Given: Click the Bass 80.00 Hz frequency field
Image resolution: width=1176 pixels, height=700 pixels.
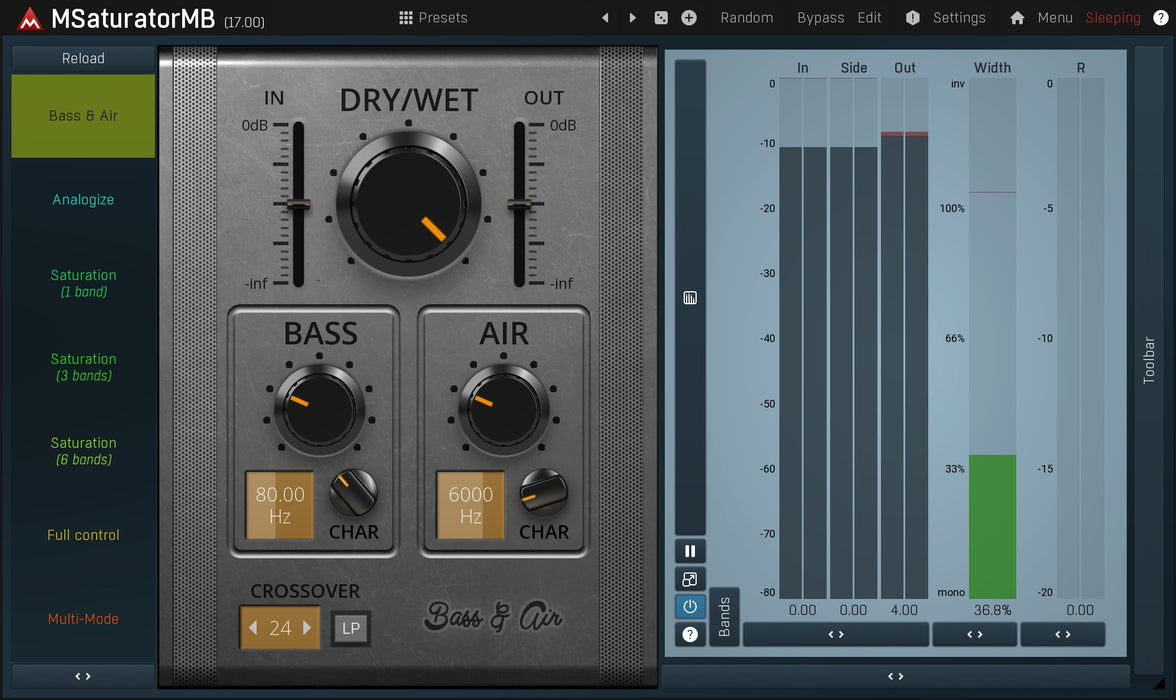Looking at the screenshot, I should click(280, 505).
